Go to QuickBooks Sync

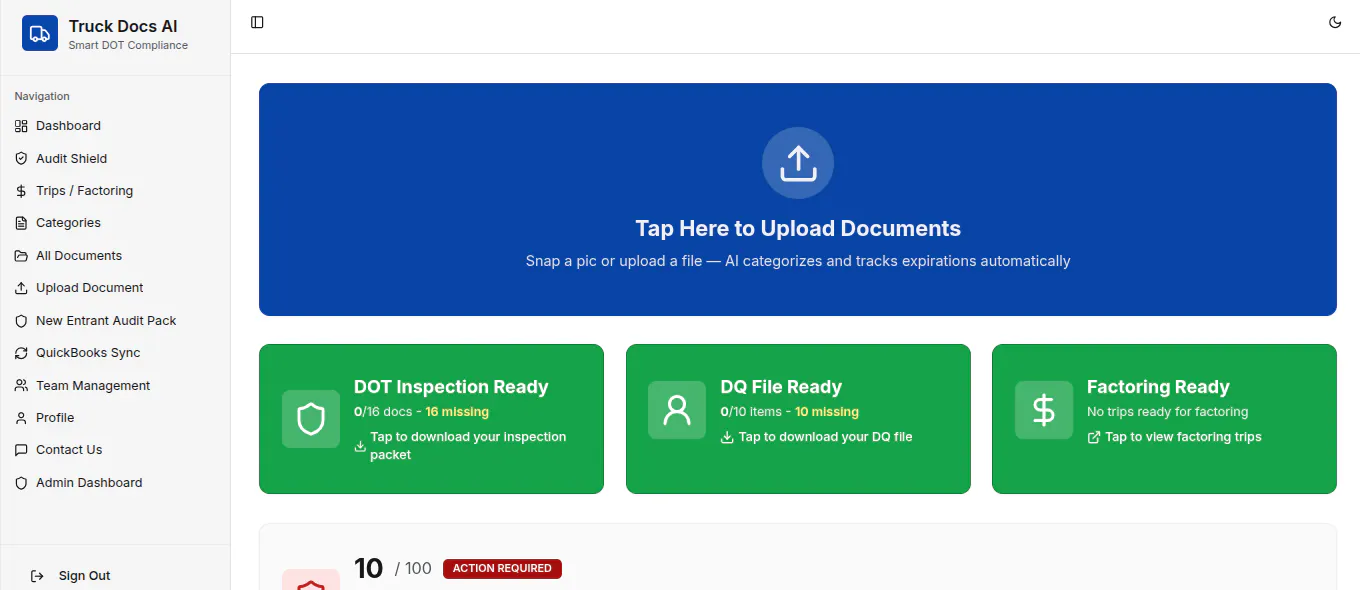coord(115,353)
